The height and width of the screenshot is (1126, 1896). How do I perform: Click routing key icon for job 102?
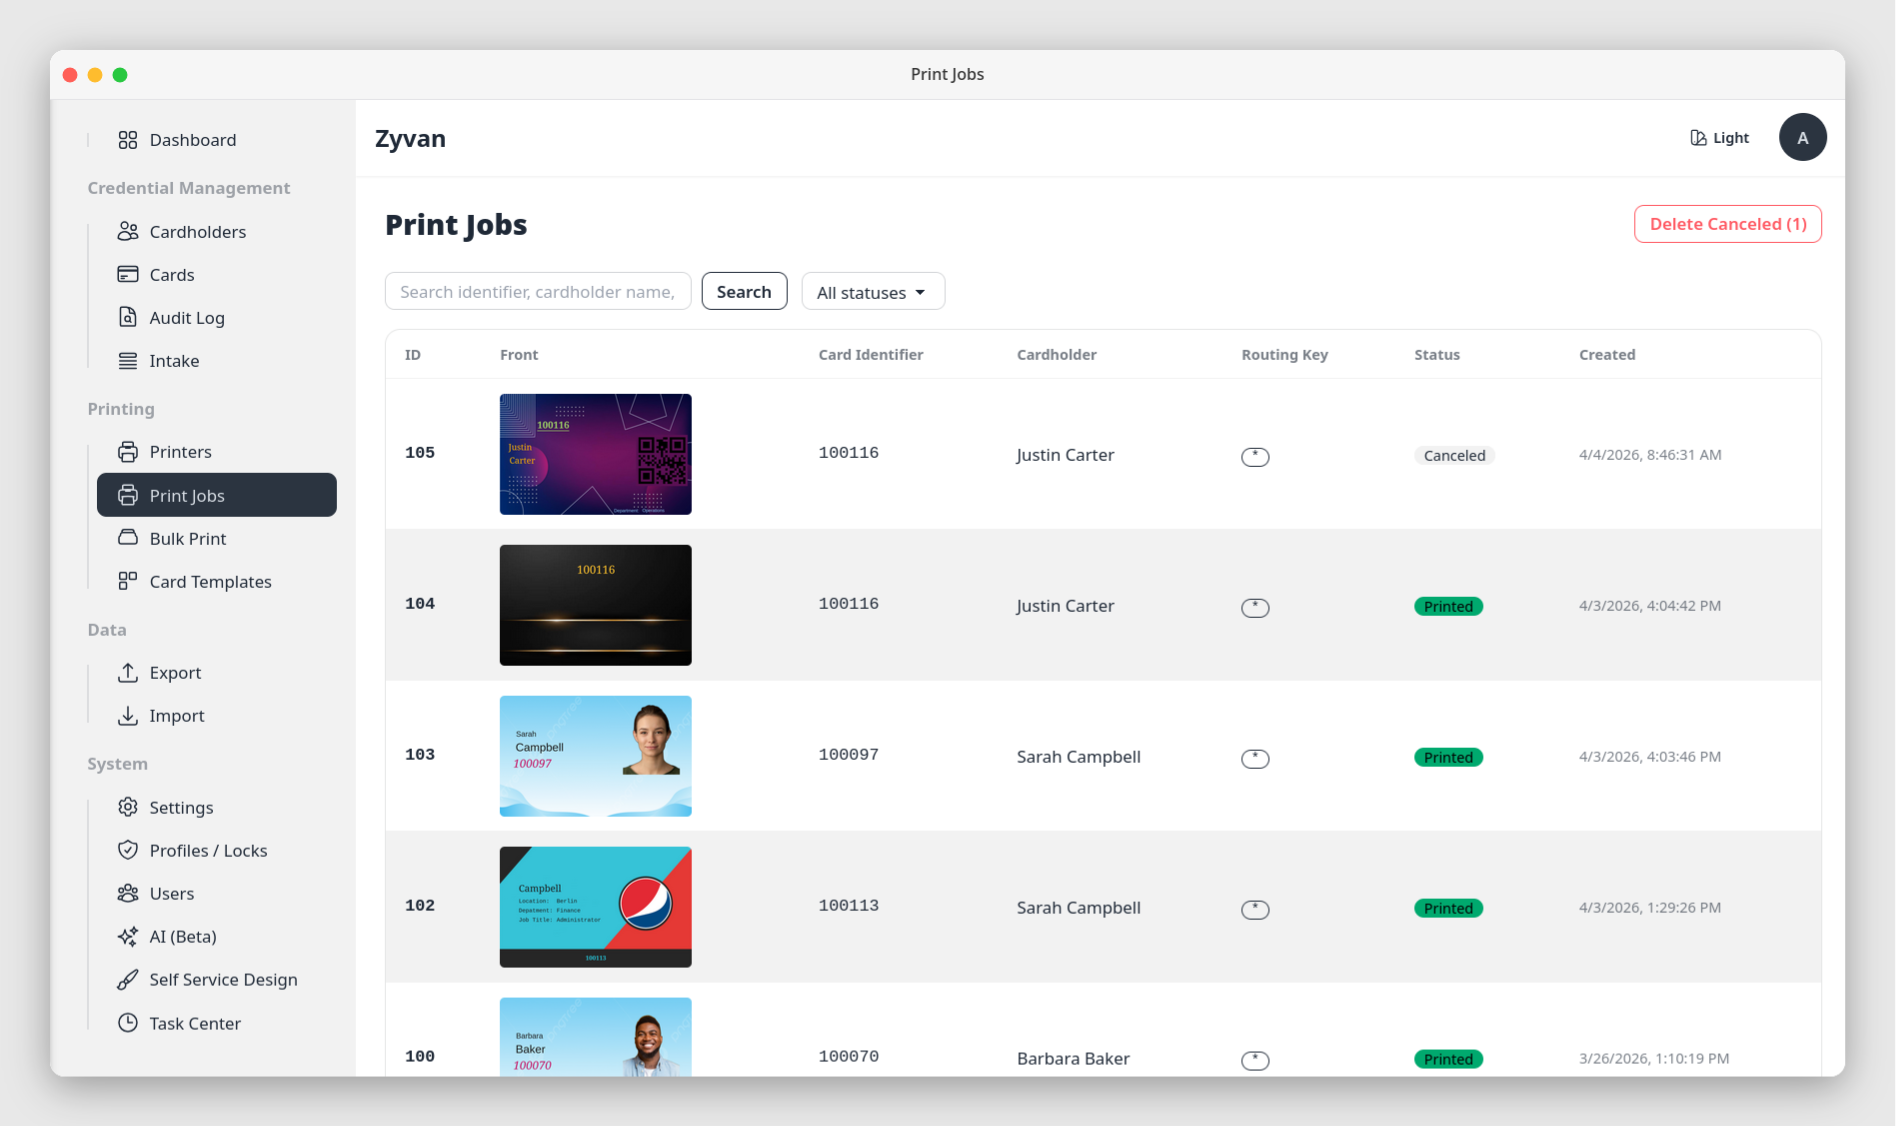pos(1255,910)
